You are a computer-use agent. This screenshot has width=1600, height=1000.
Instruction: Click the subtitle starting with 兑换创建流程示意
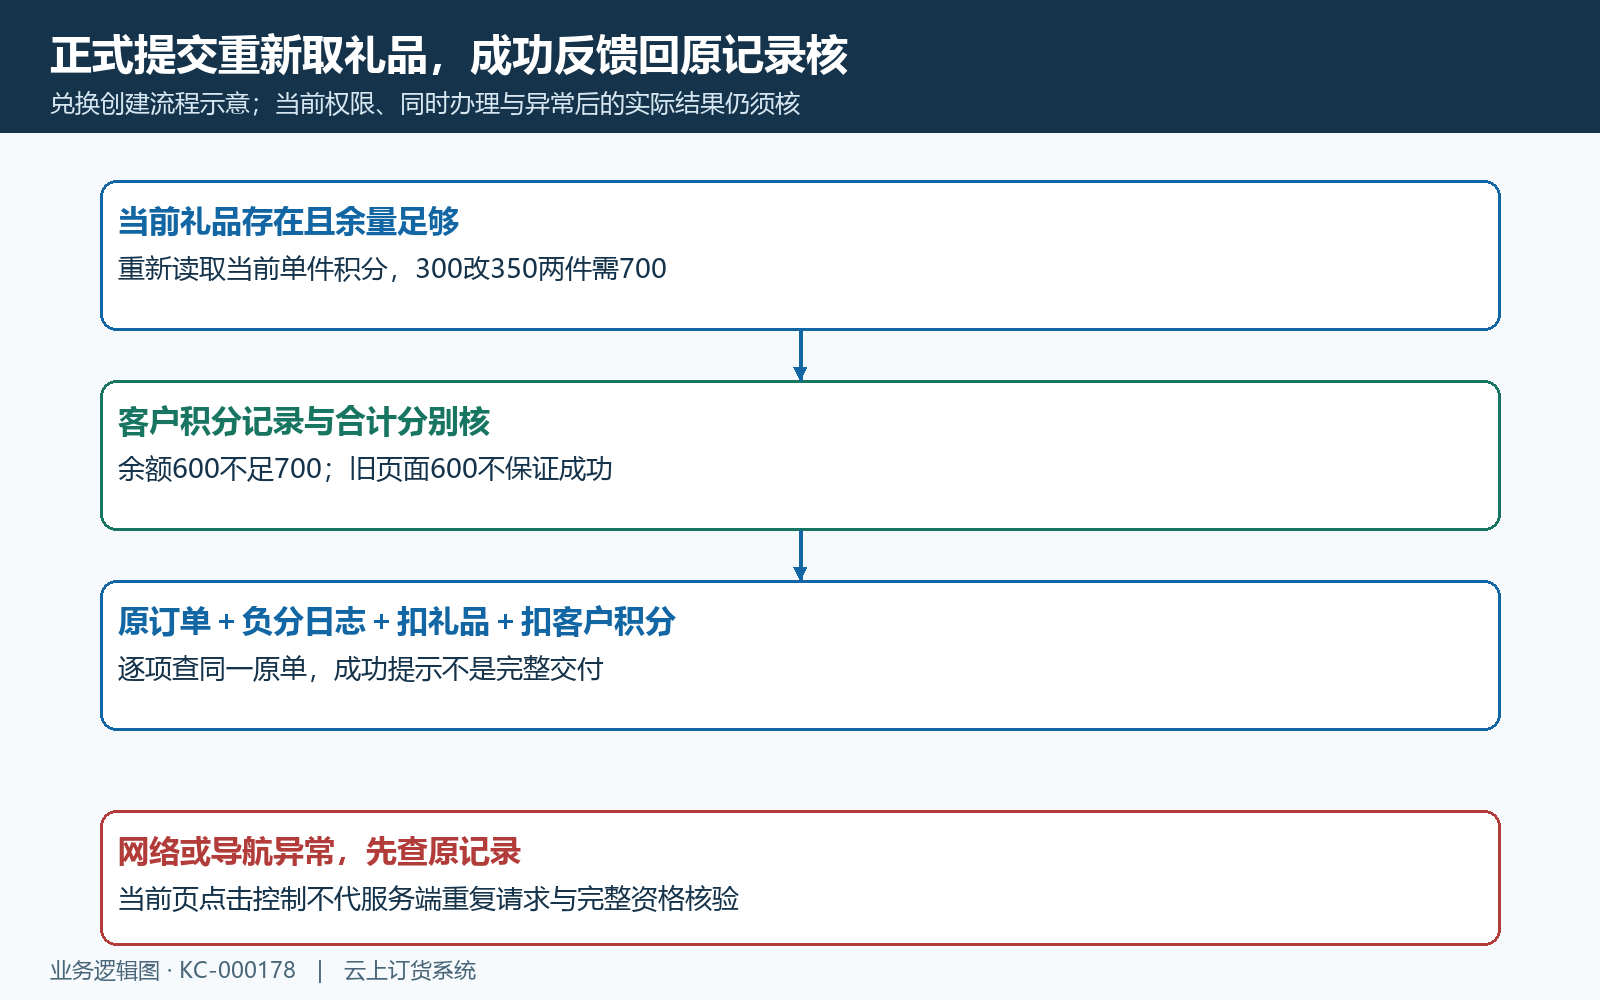tap(425, 104)
